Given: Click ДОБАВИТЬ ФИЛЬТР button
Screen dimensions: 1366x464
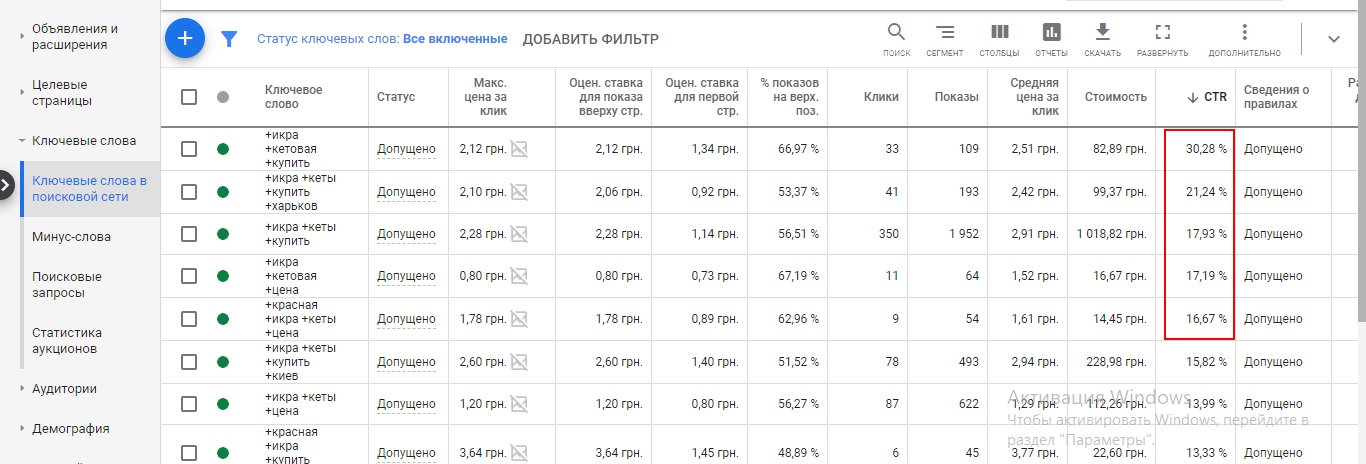Looking at the screenshot, I should pos(591,39).
